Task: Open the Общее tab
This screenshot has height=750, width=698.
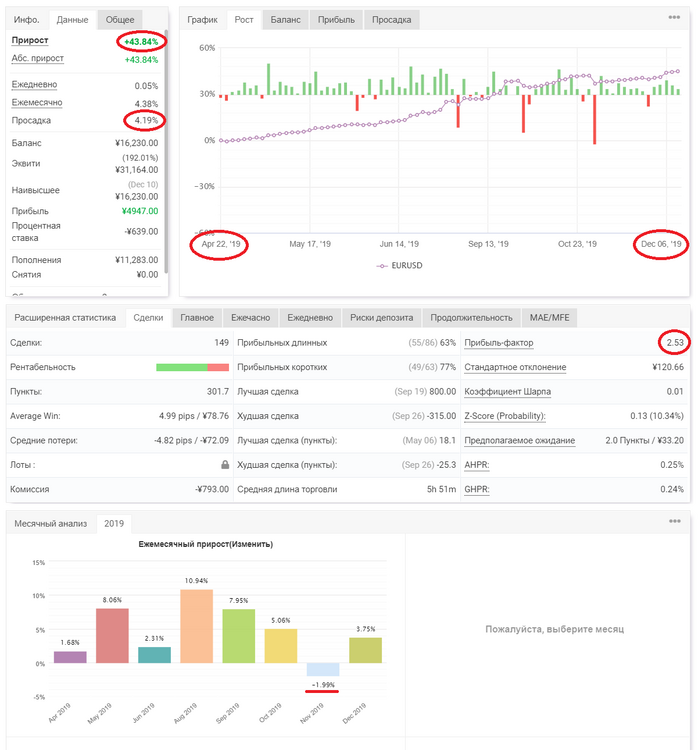Action: click(x=120, y=20)
